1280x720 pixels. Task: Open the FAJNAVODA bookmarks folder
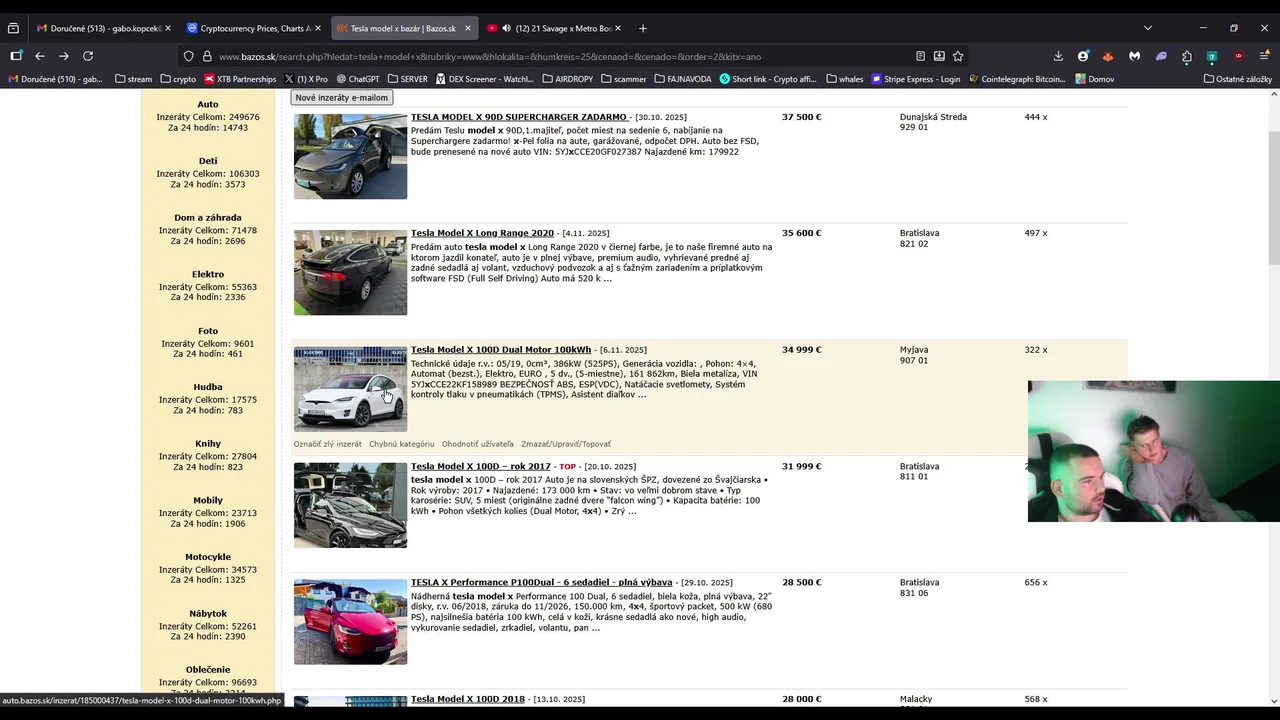click(x=683, y=79)
